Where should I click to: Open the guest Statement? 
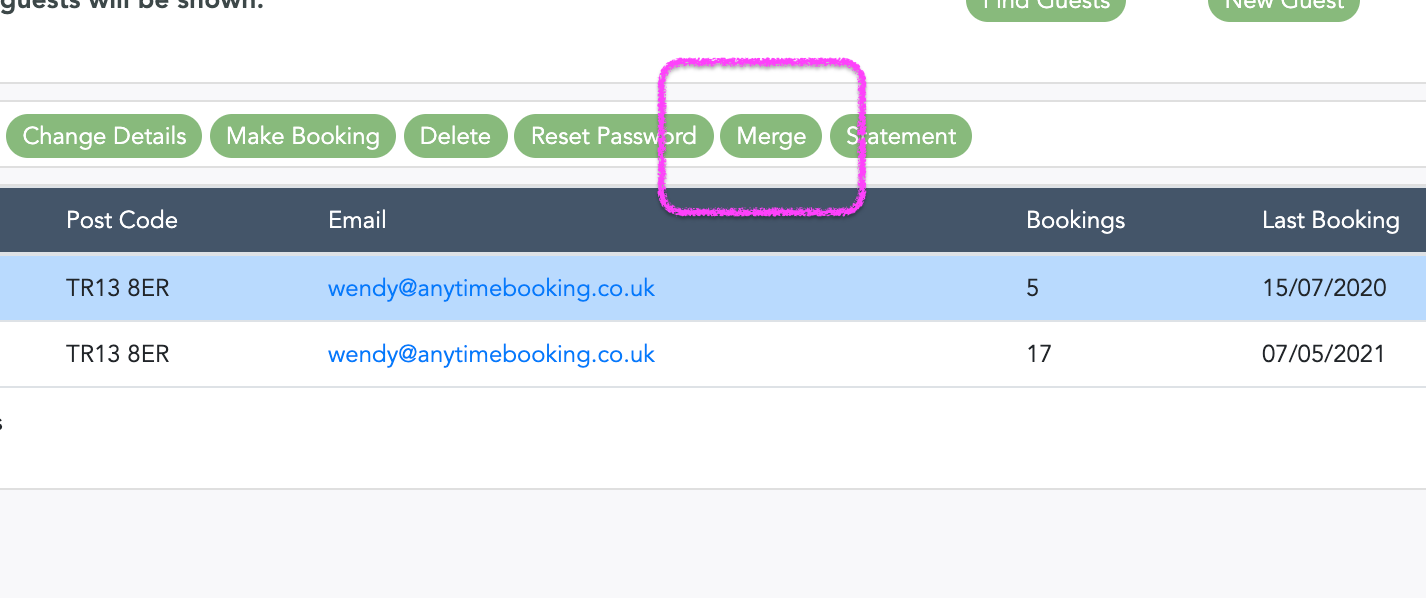point(901,136)
